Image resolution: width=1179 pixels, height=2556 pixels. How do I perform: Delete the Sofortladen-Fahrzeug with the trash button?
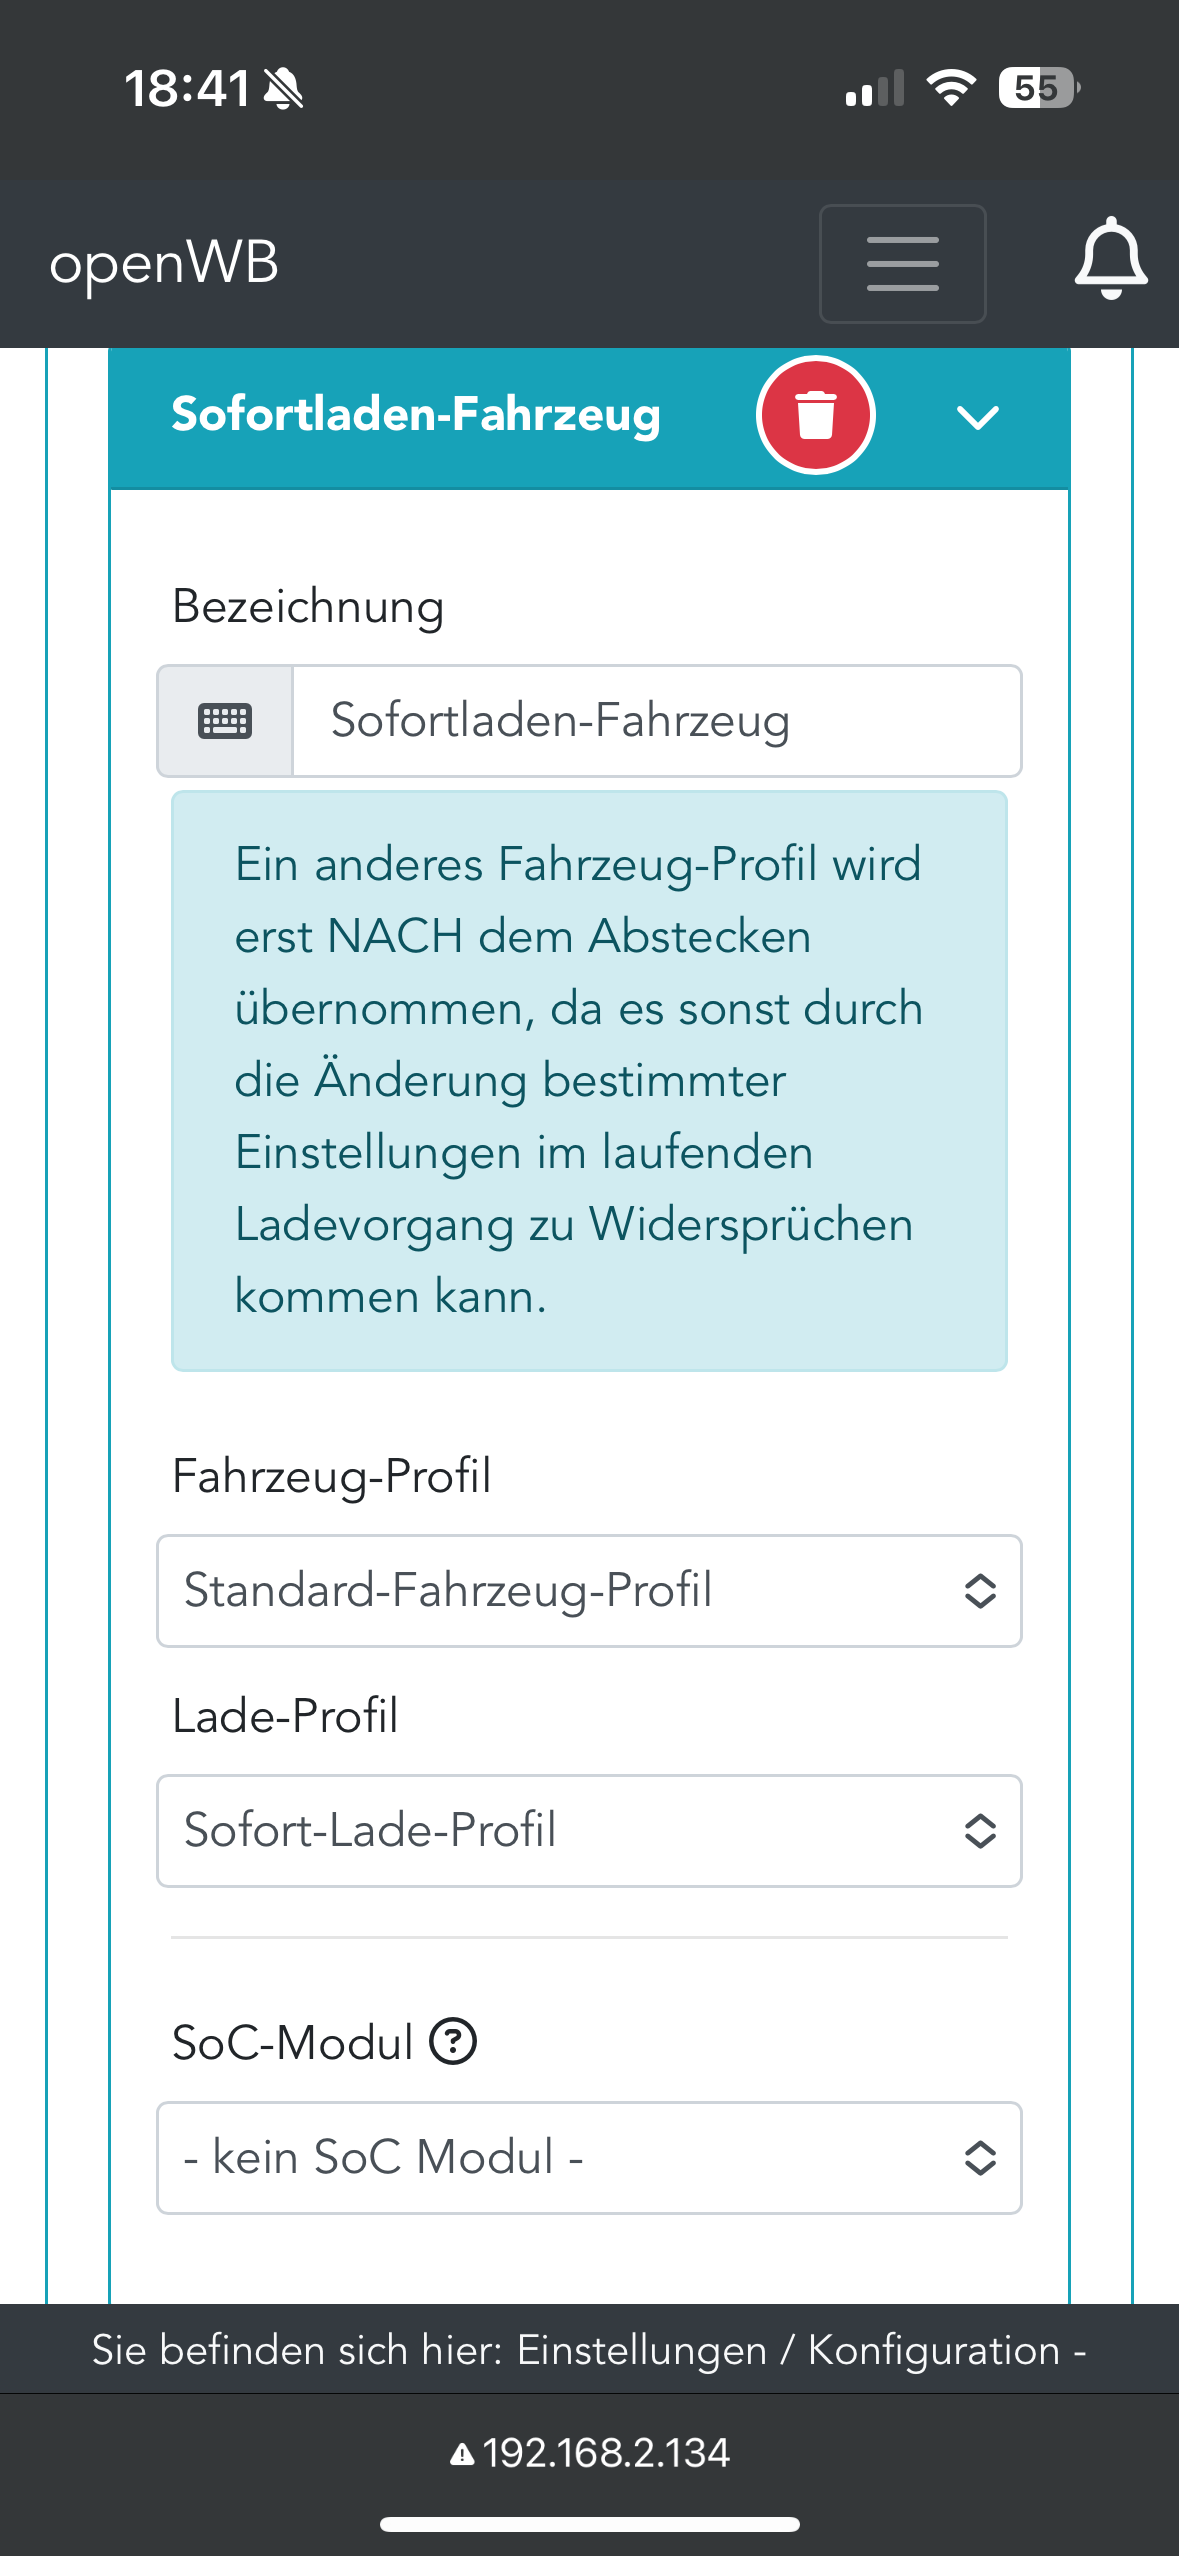click(816, 415)
